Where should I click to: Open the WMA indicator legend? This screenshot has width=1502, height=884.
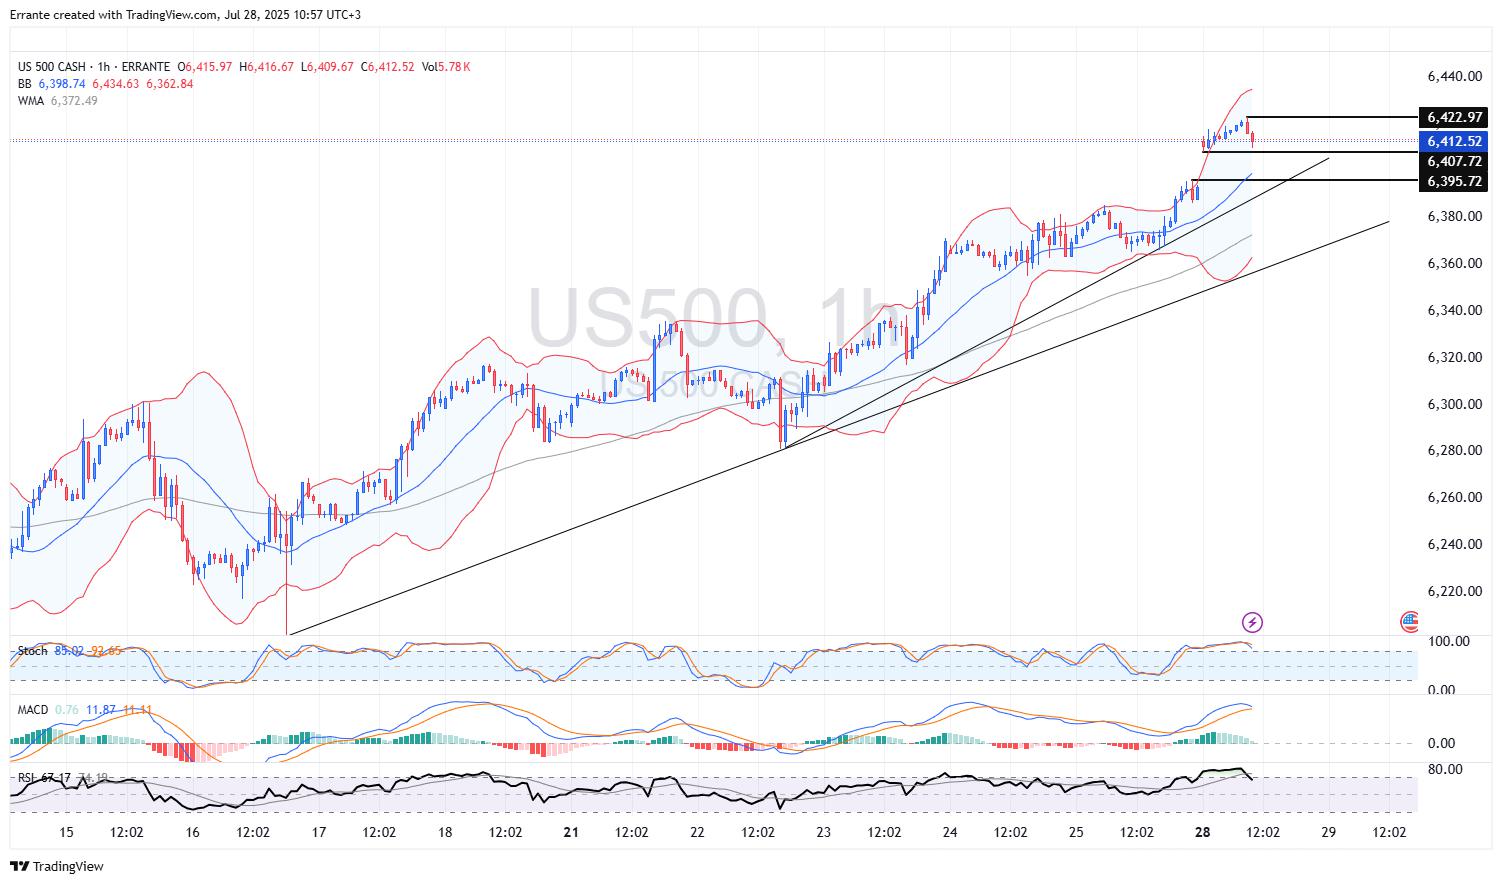(x=31, y=101)
